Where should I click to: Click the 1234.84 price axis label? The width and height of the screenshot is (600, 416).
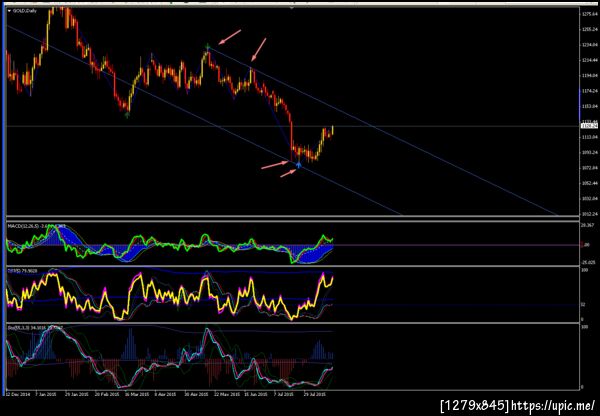pyautogui.click(x=590, y=45)
